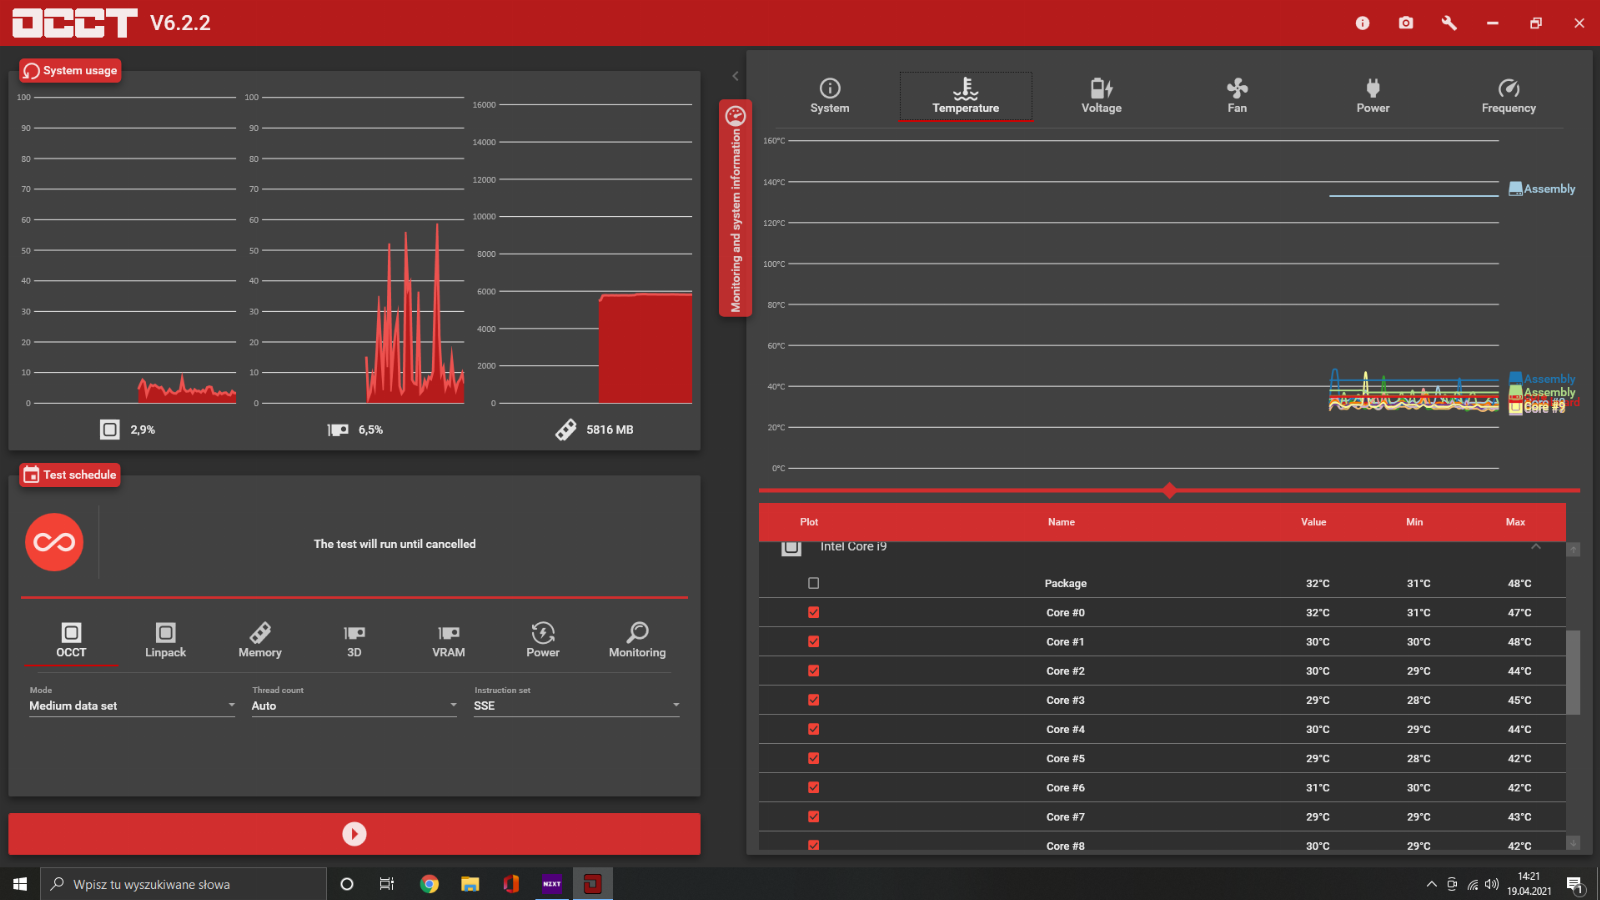Uncheck plot for Core #4
1600x900 pixels.
[x=813, y=729]
